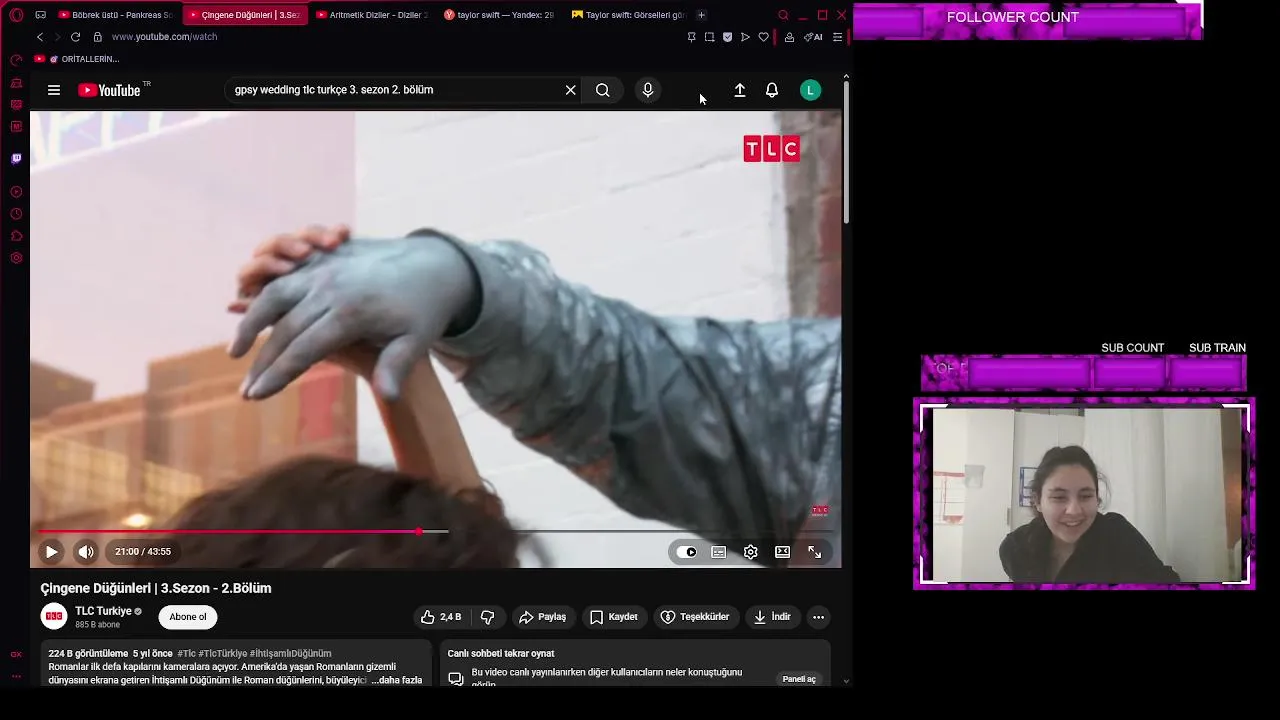1280x720 pixels.
Task: Play the paused video
Action: pyautogui.click(x=51, y=551)
